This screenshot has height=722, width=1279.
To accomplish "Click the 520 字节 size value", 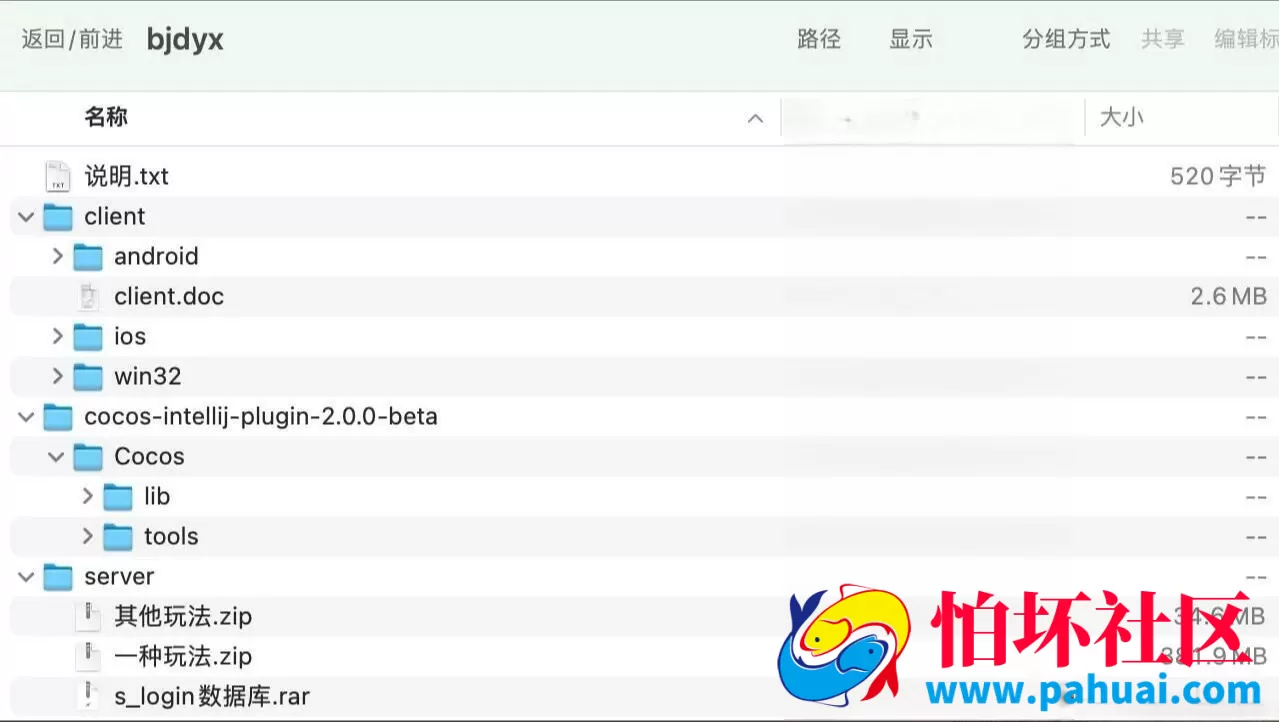I will (1218, 177).
